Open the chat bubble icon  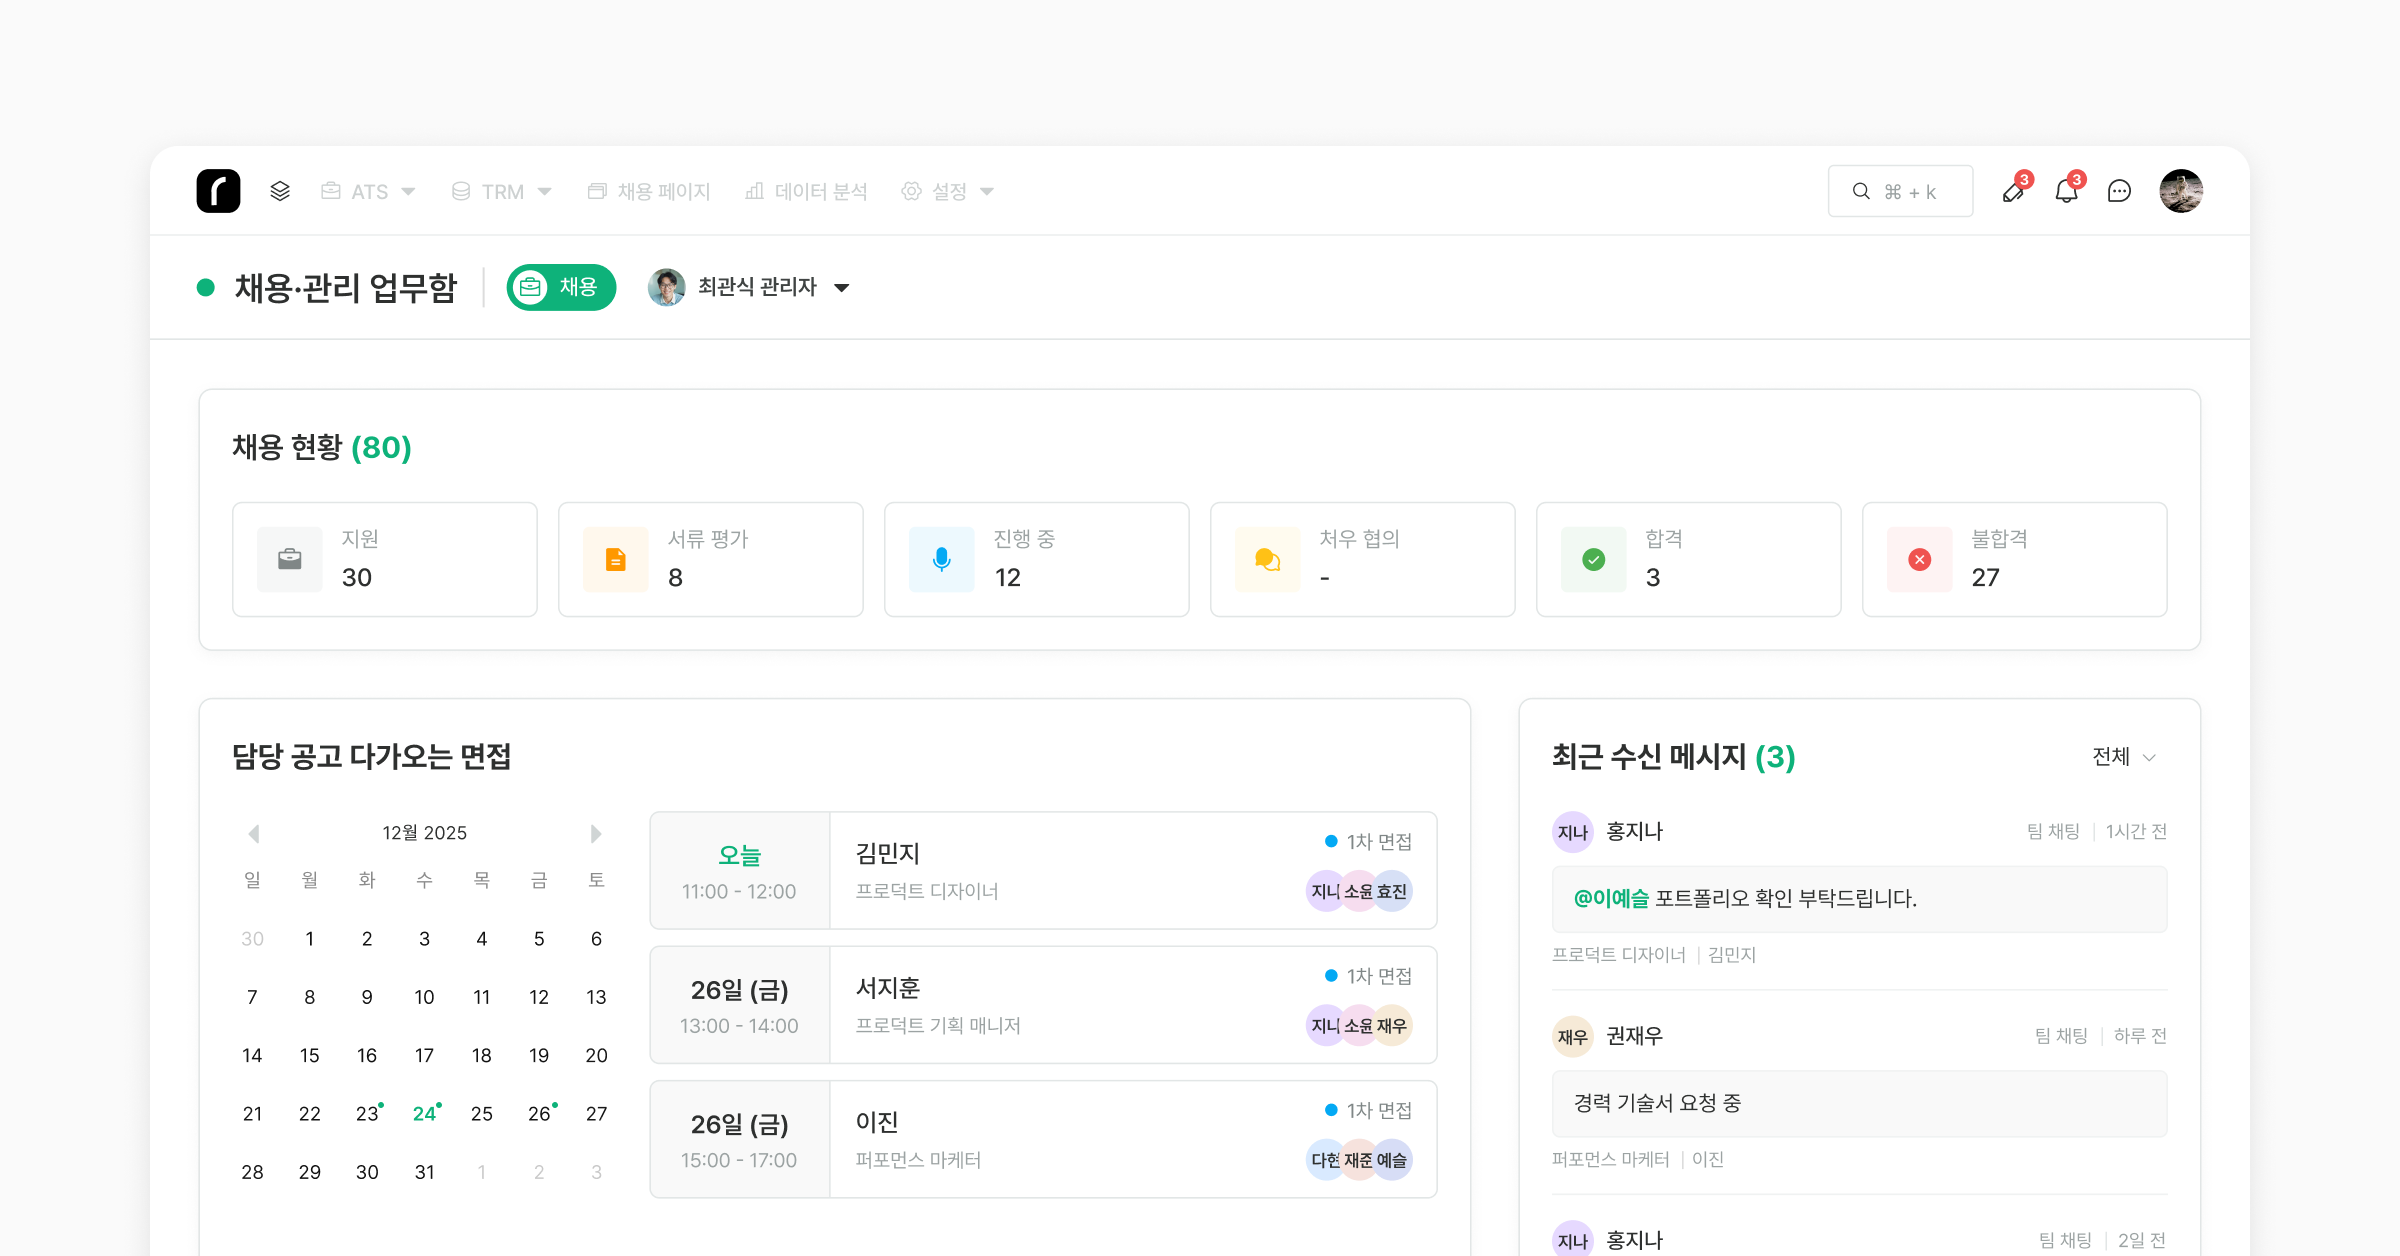(x=2119, y=191)
